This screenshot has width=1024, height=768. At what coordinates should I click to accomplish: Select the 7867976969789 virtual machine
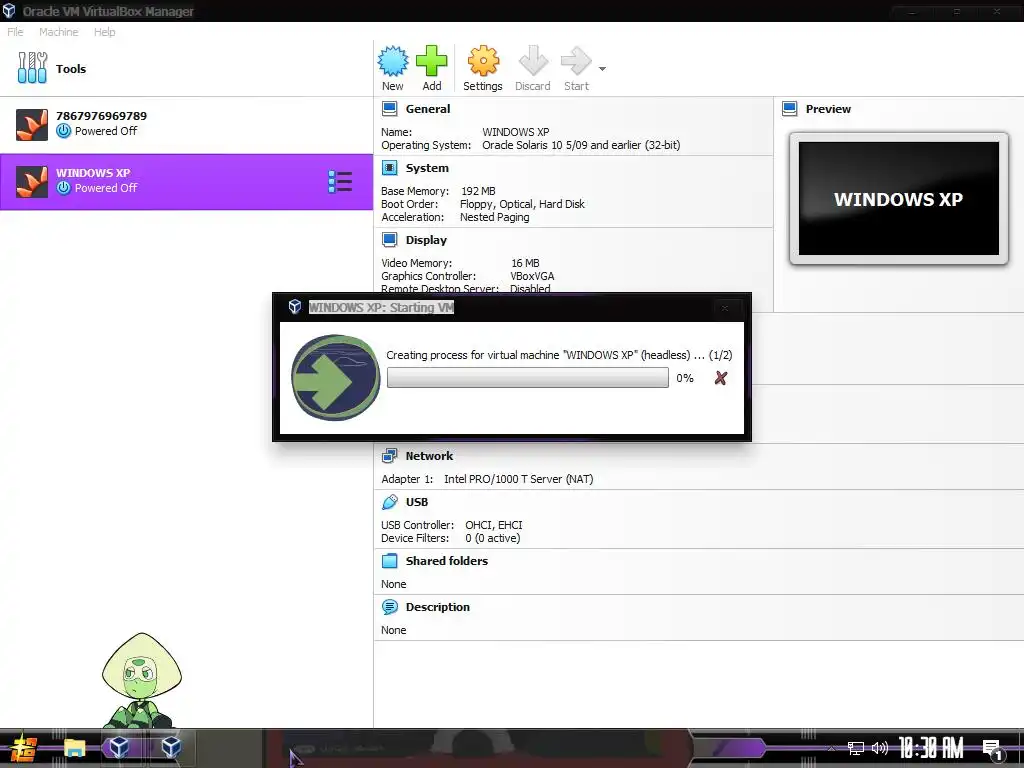[186, 124]
